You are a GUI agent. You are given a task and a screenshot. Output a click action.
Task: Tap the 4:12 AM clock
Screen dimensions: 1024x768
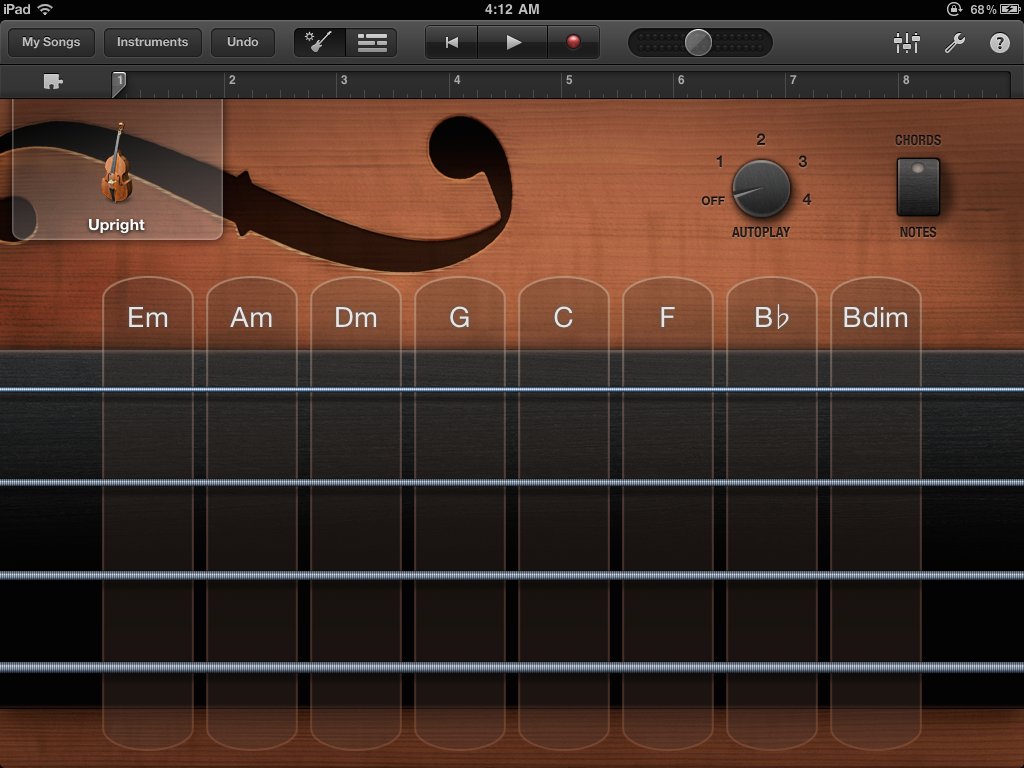[x=512, y=9]
